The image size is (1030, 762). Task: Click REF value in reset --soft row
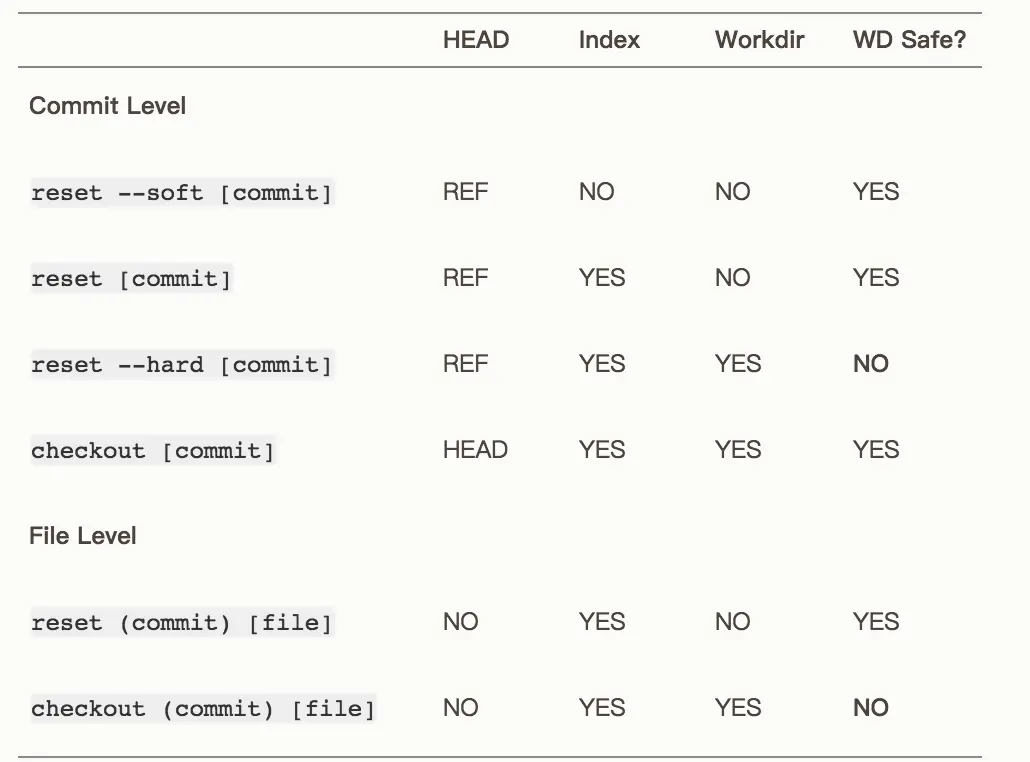coord(465,192)
